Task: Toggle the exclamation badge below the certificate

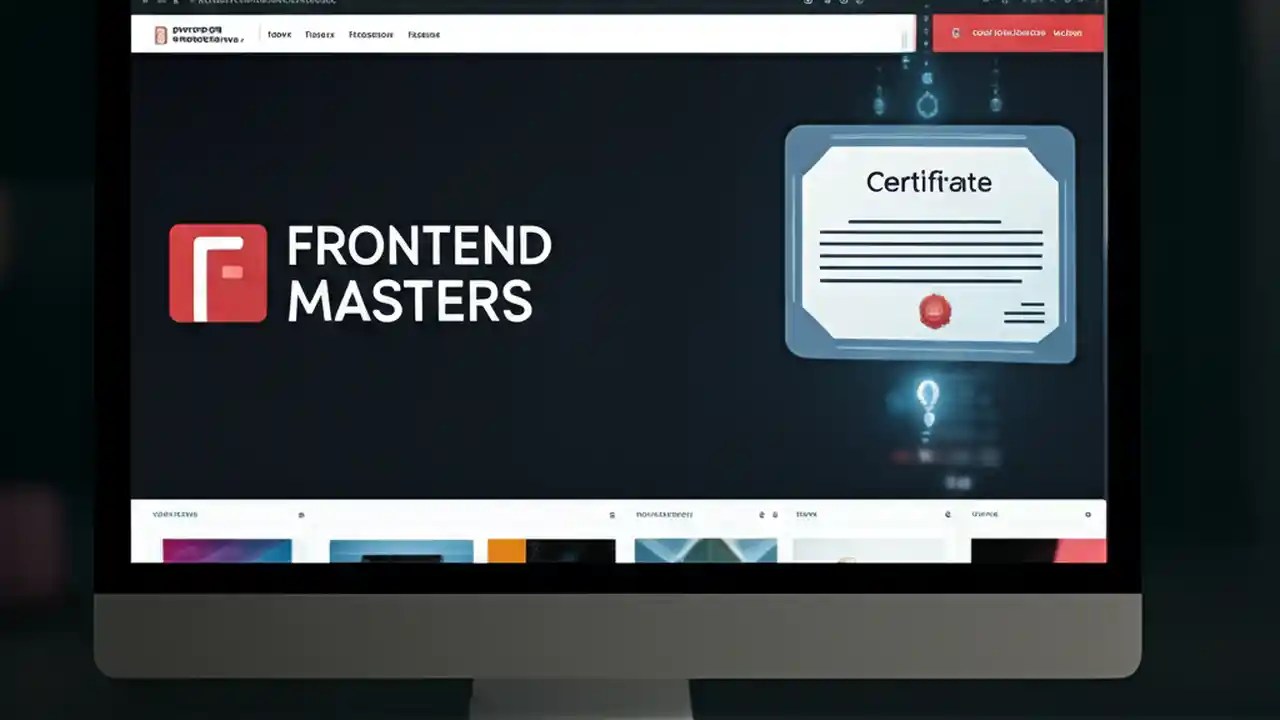Action: pos(927,400)
